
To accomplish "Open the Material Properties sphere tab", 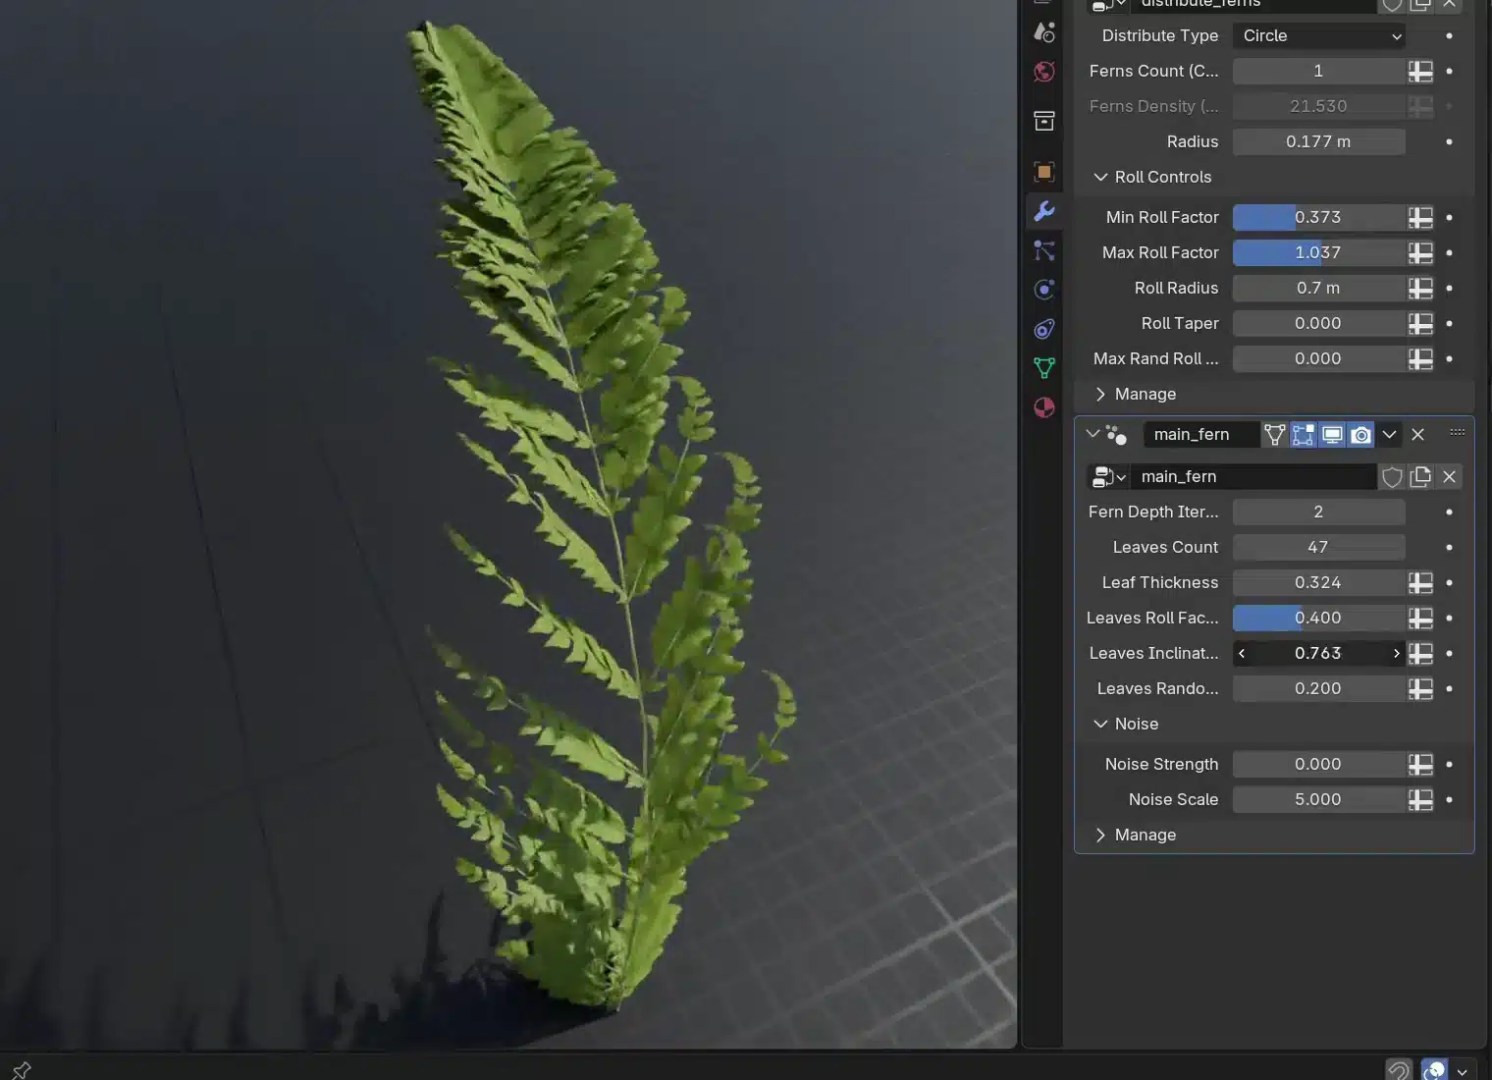I will [1043, 408].
